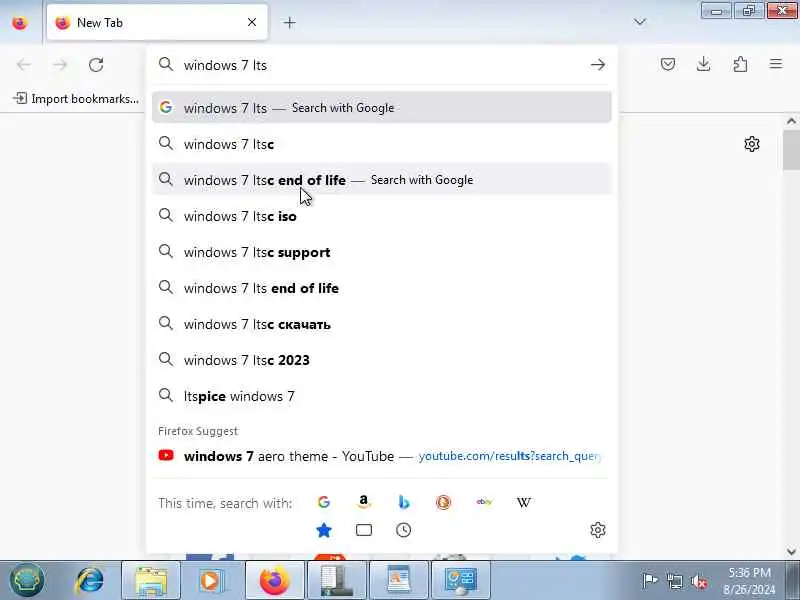
Task: Search this time with Wikipedia icon
Action: 523,503
